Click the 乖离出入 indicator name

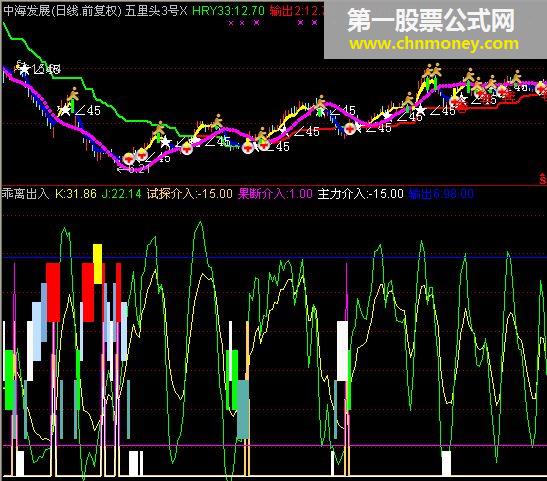coord(26,194)
